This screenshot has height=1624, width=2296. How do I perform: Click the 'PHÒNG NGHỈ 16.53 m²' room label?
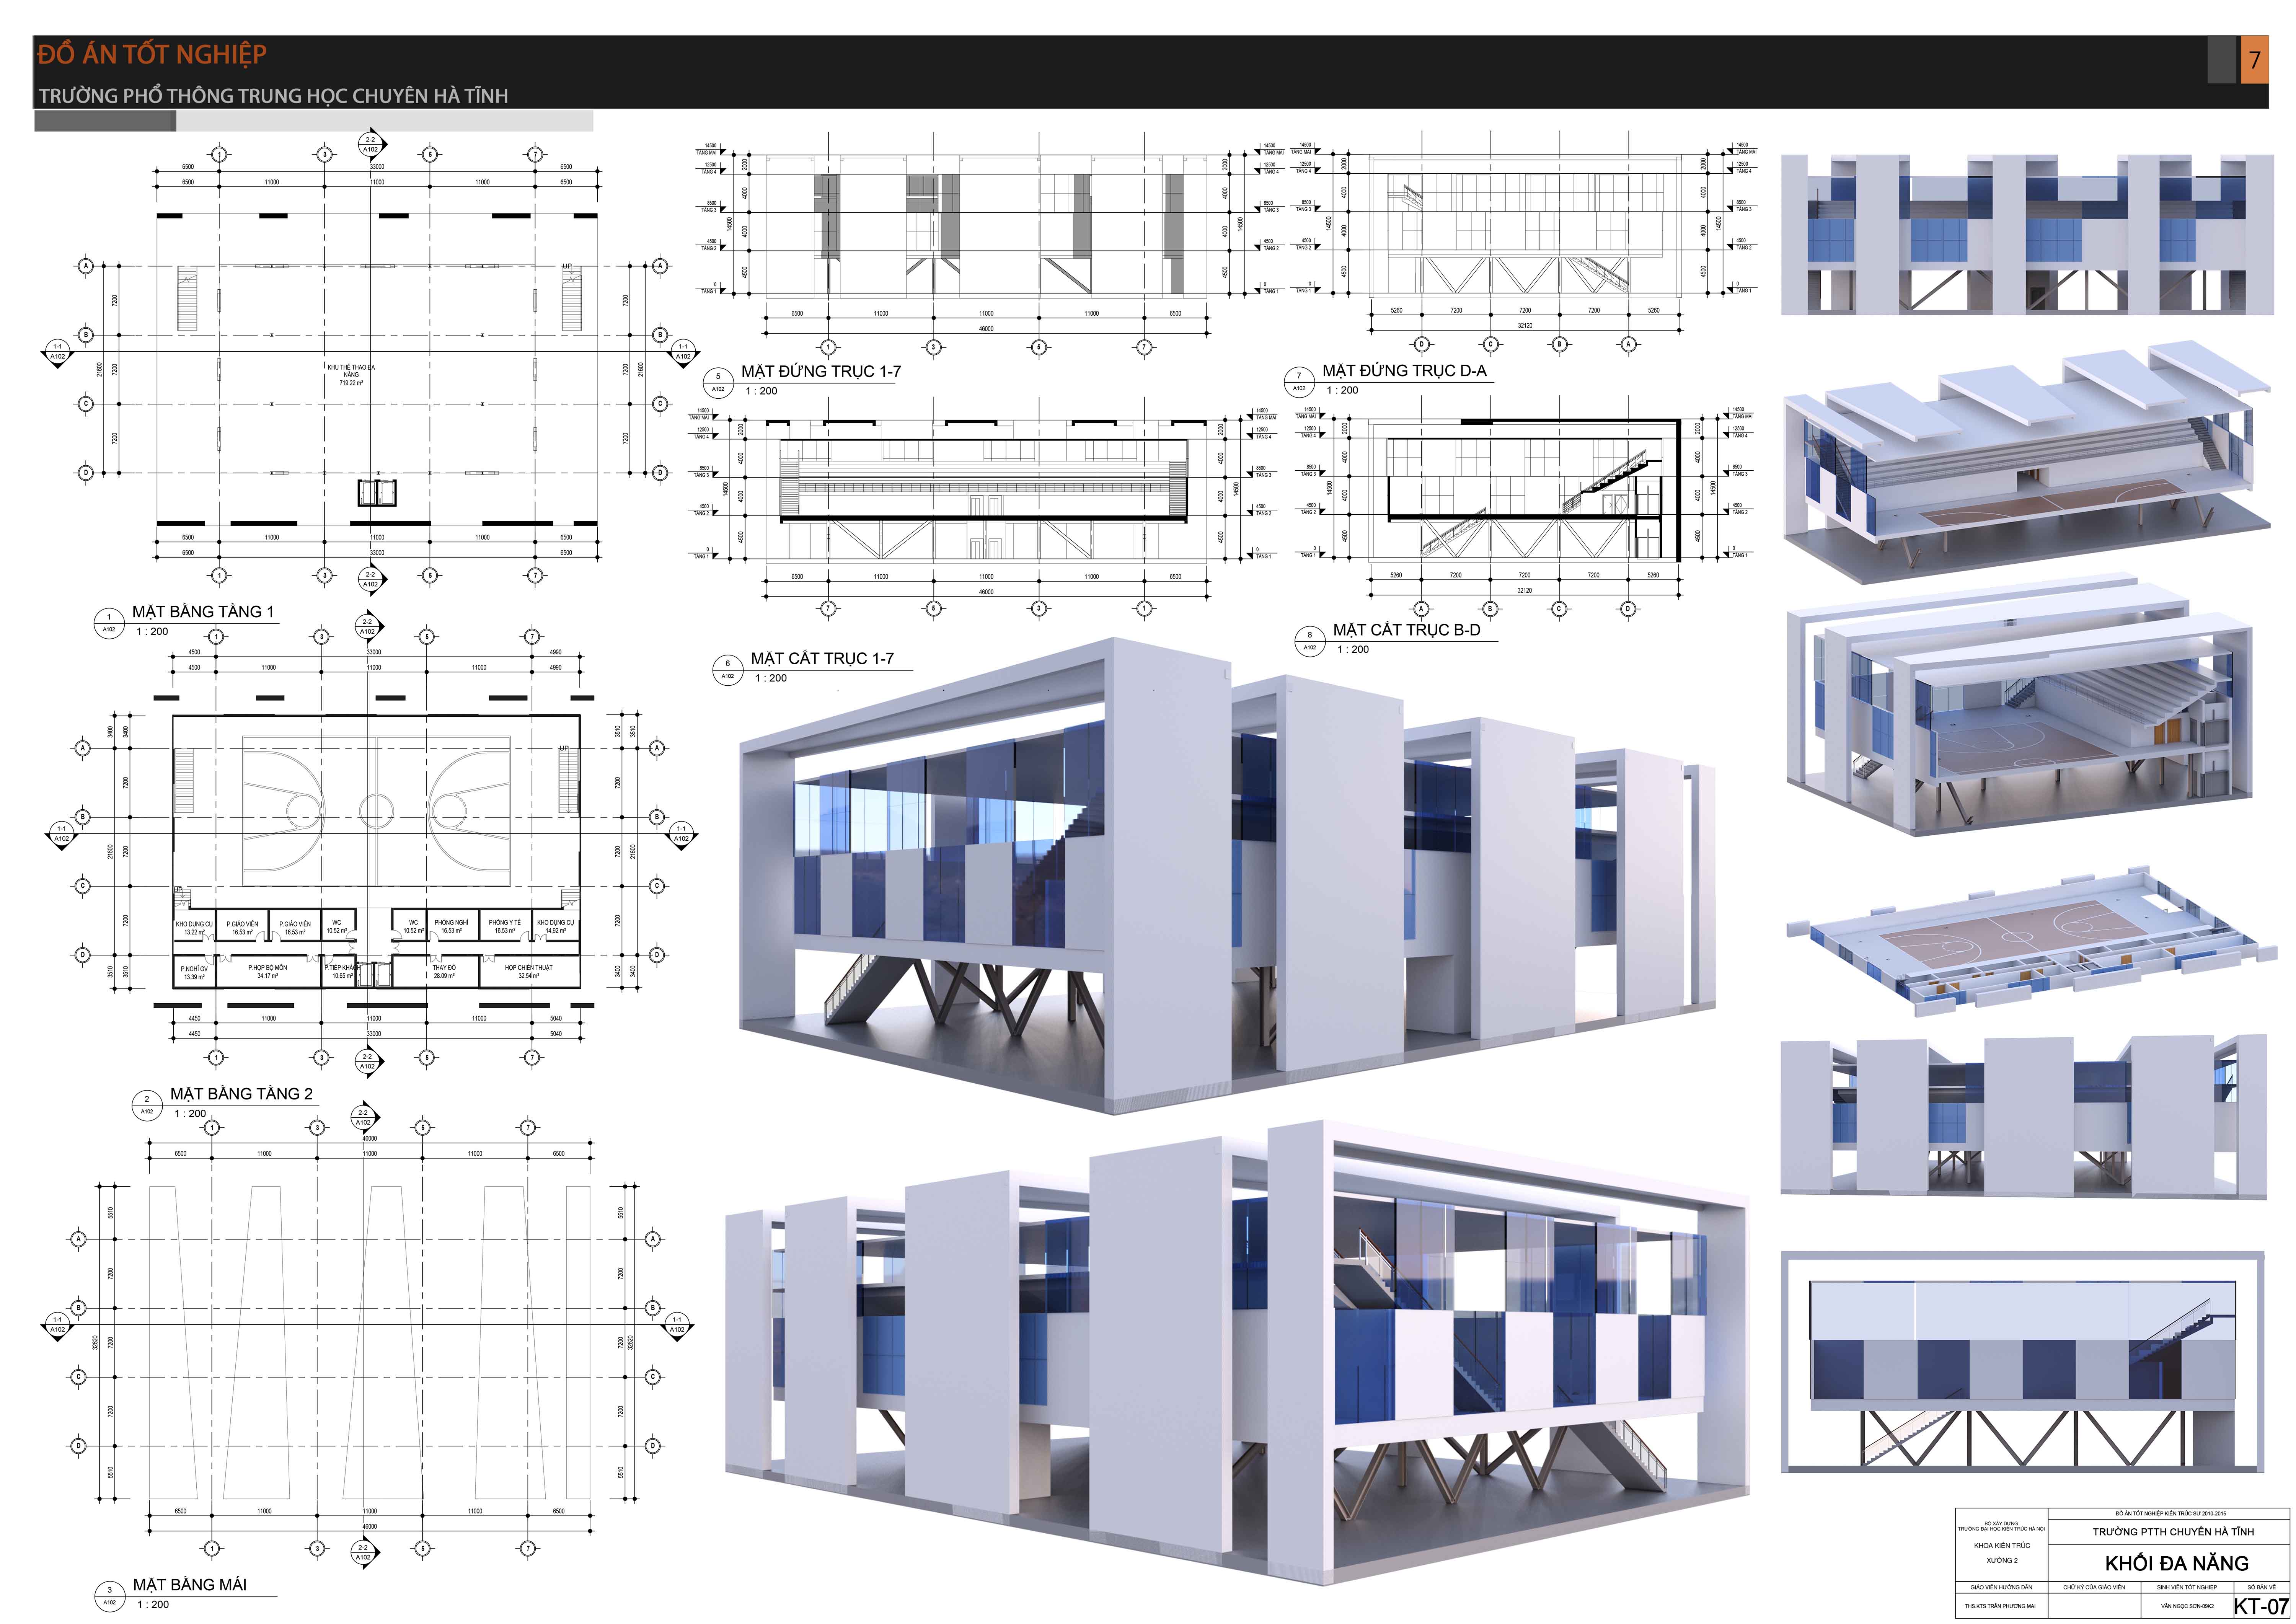[x=451, y=926]
